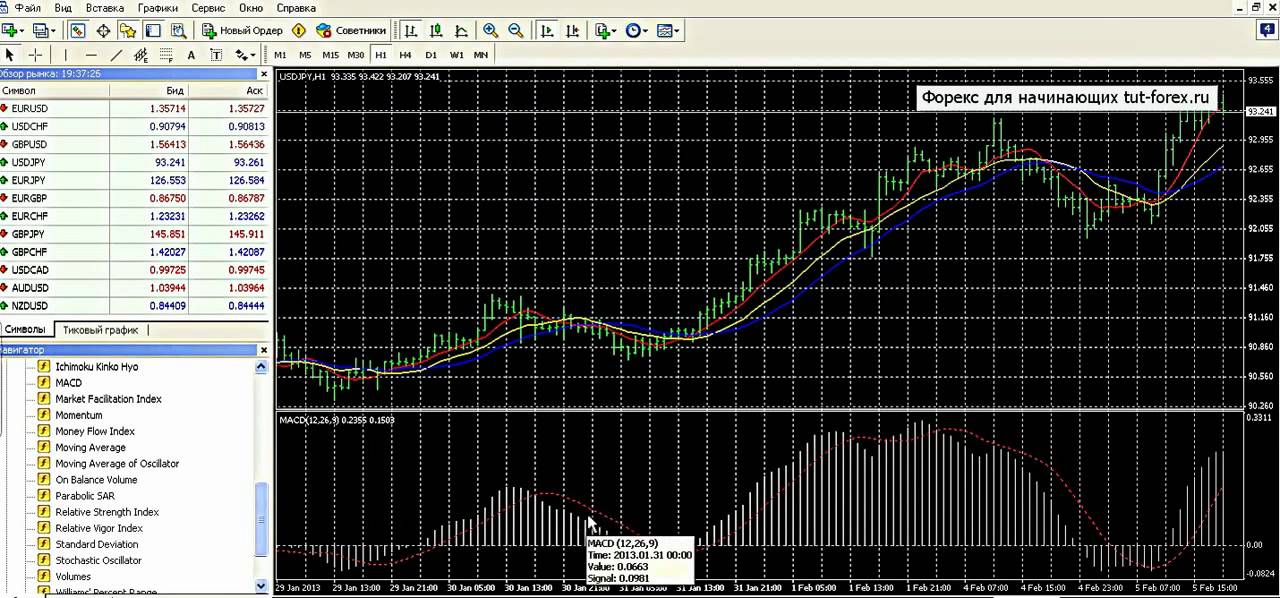Switch timeframe to M30
The image size is (1280, 598).
click(355, 55)
